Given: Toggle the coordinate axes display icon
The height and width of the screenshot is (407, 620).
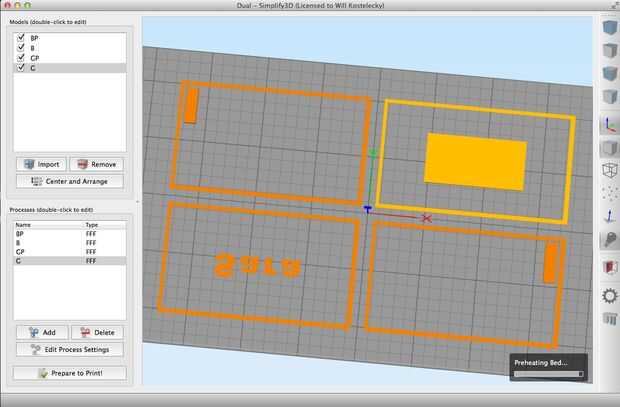Looking at the screenshot, I should (609, 124).
